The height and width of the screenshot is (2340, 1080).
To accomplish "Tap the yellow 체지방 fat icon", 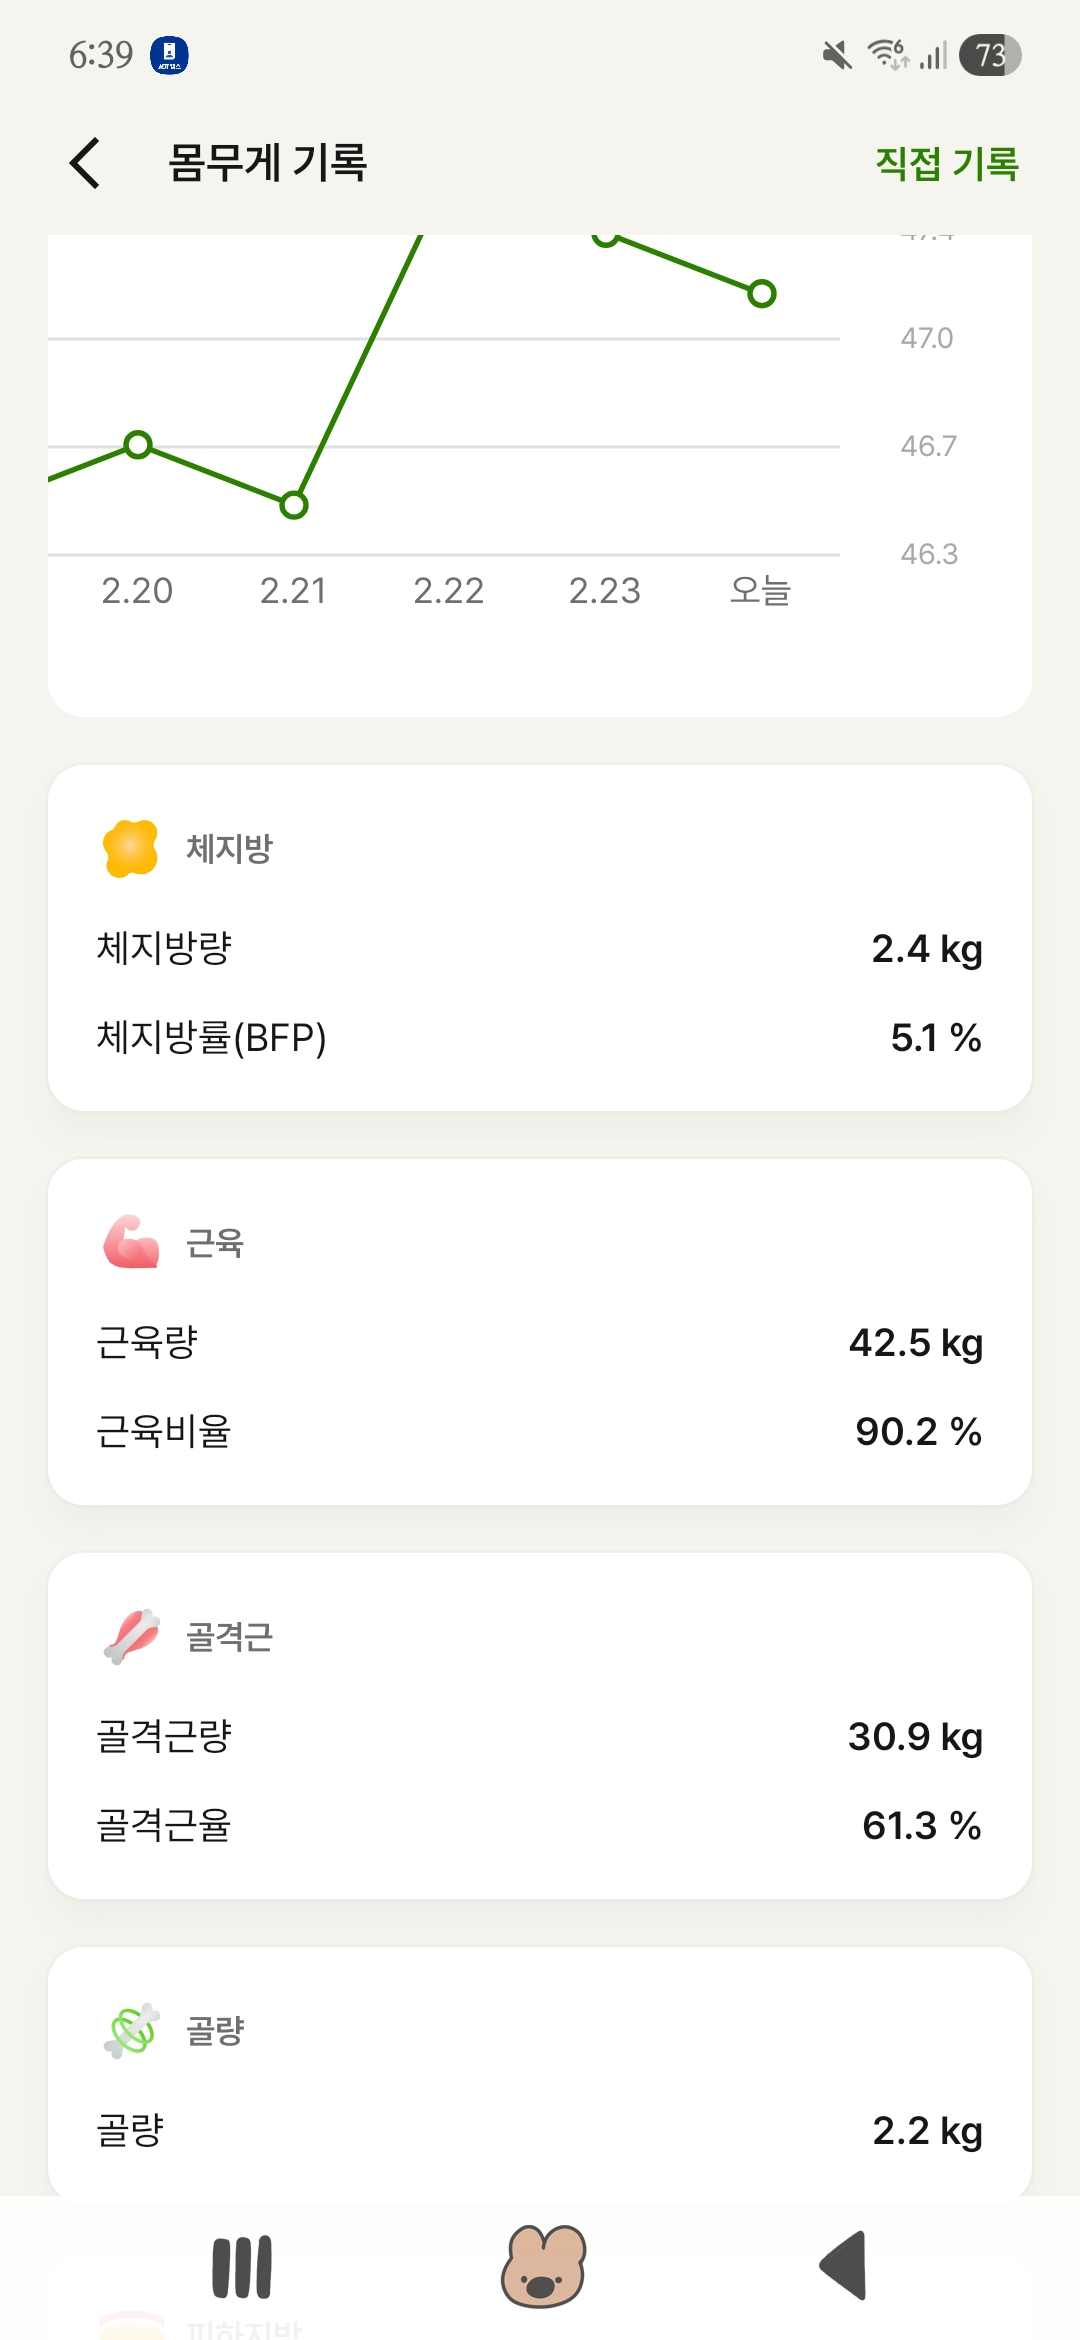I will (x=131, y=848).
